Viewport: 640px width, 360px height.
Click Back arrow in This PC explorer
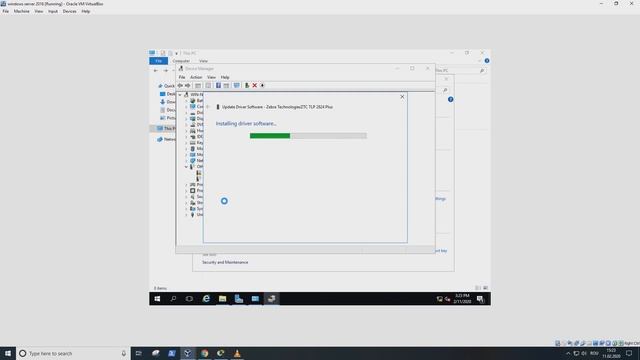point(156,71)
